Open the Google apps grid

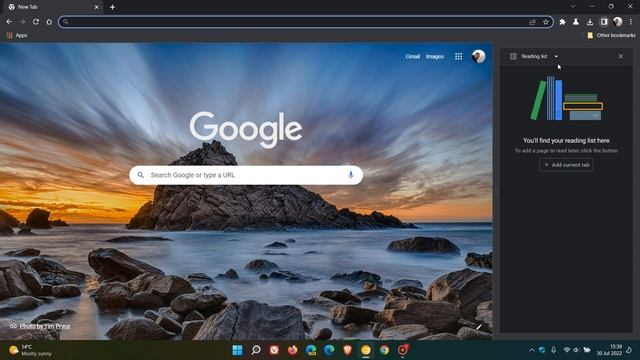click(x=458, y=56)
